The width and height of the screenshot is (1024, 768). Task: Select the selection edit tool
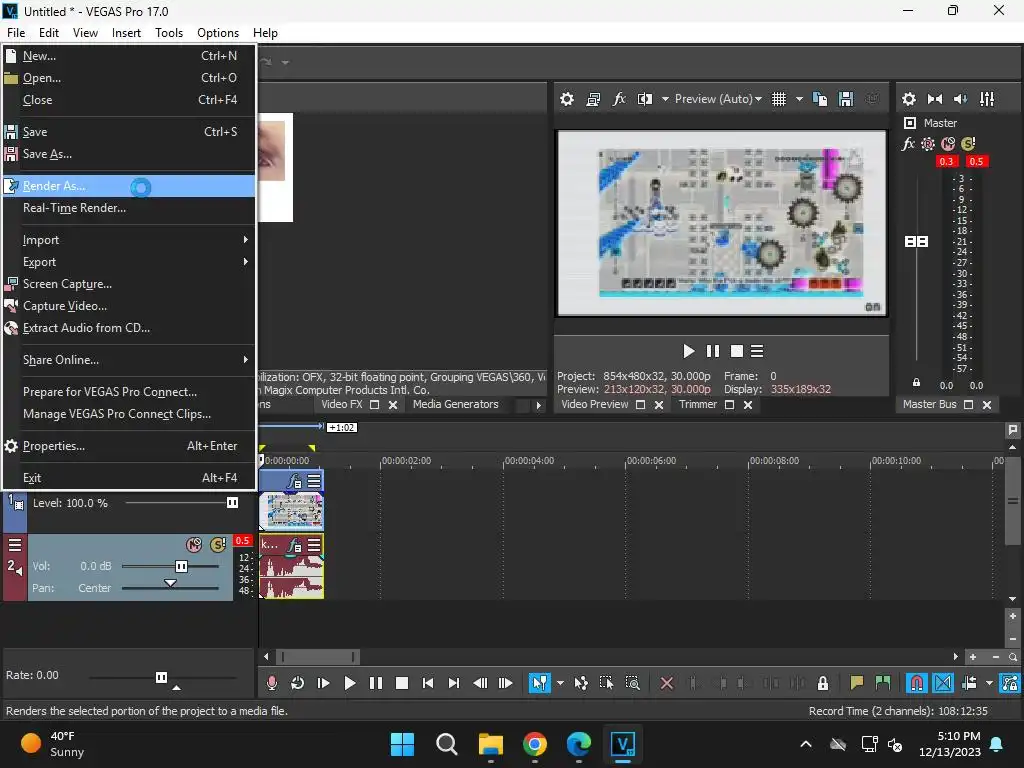(x=606, y=683)
